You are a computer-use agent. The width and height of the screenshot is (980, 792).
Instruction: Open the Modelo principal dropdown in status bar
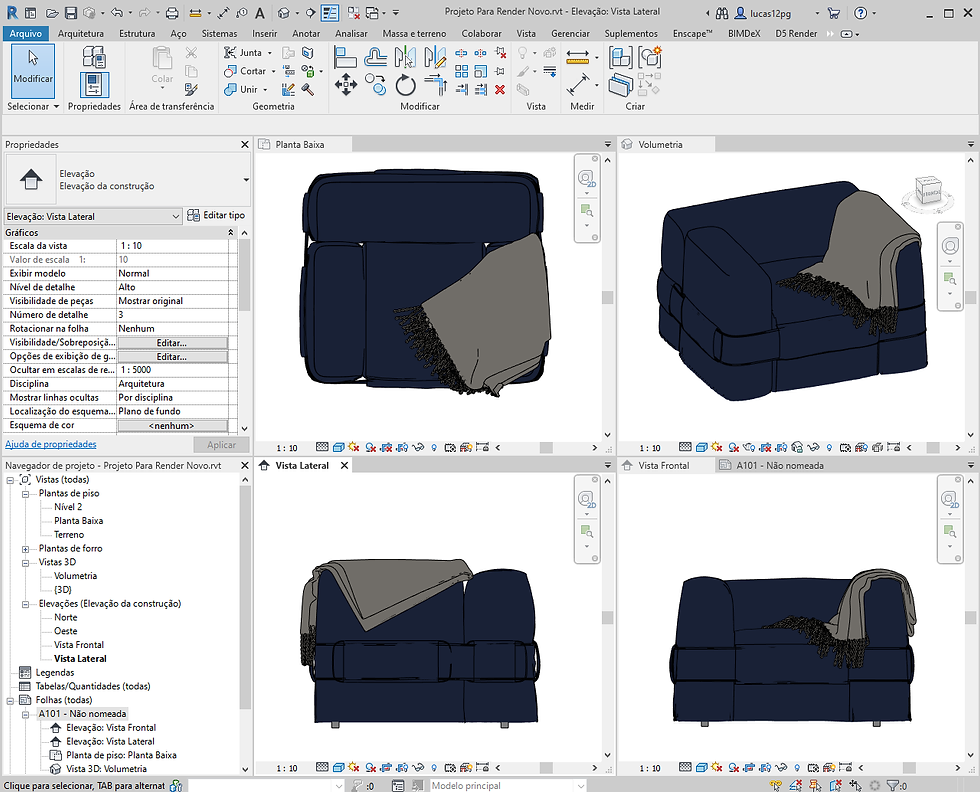pyautogui.click(x=581, y=786)
